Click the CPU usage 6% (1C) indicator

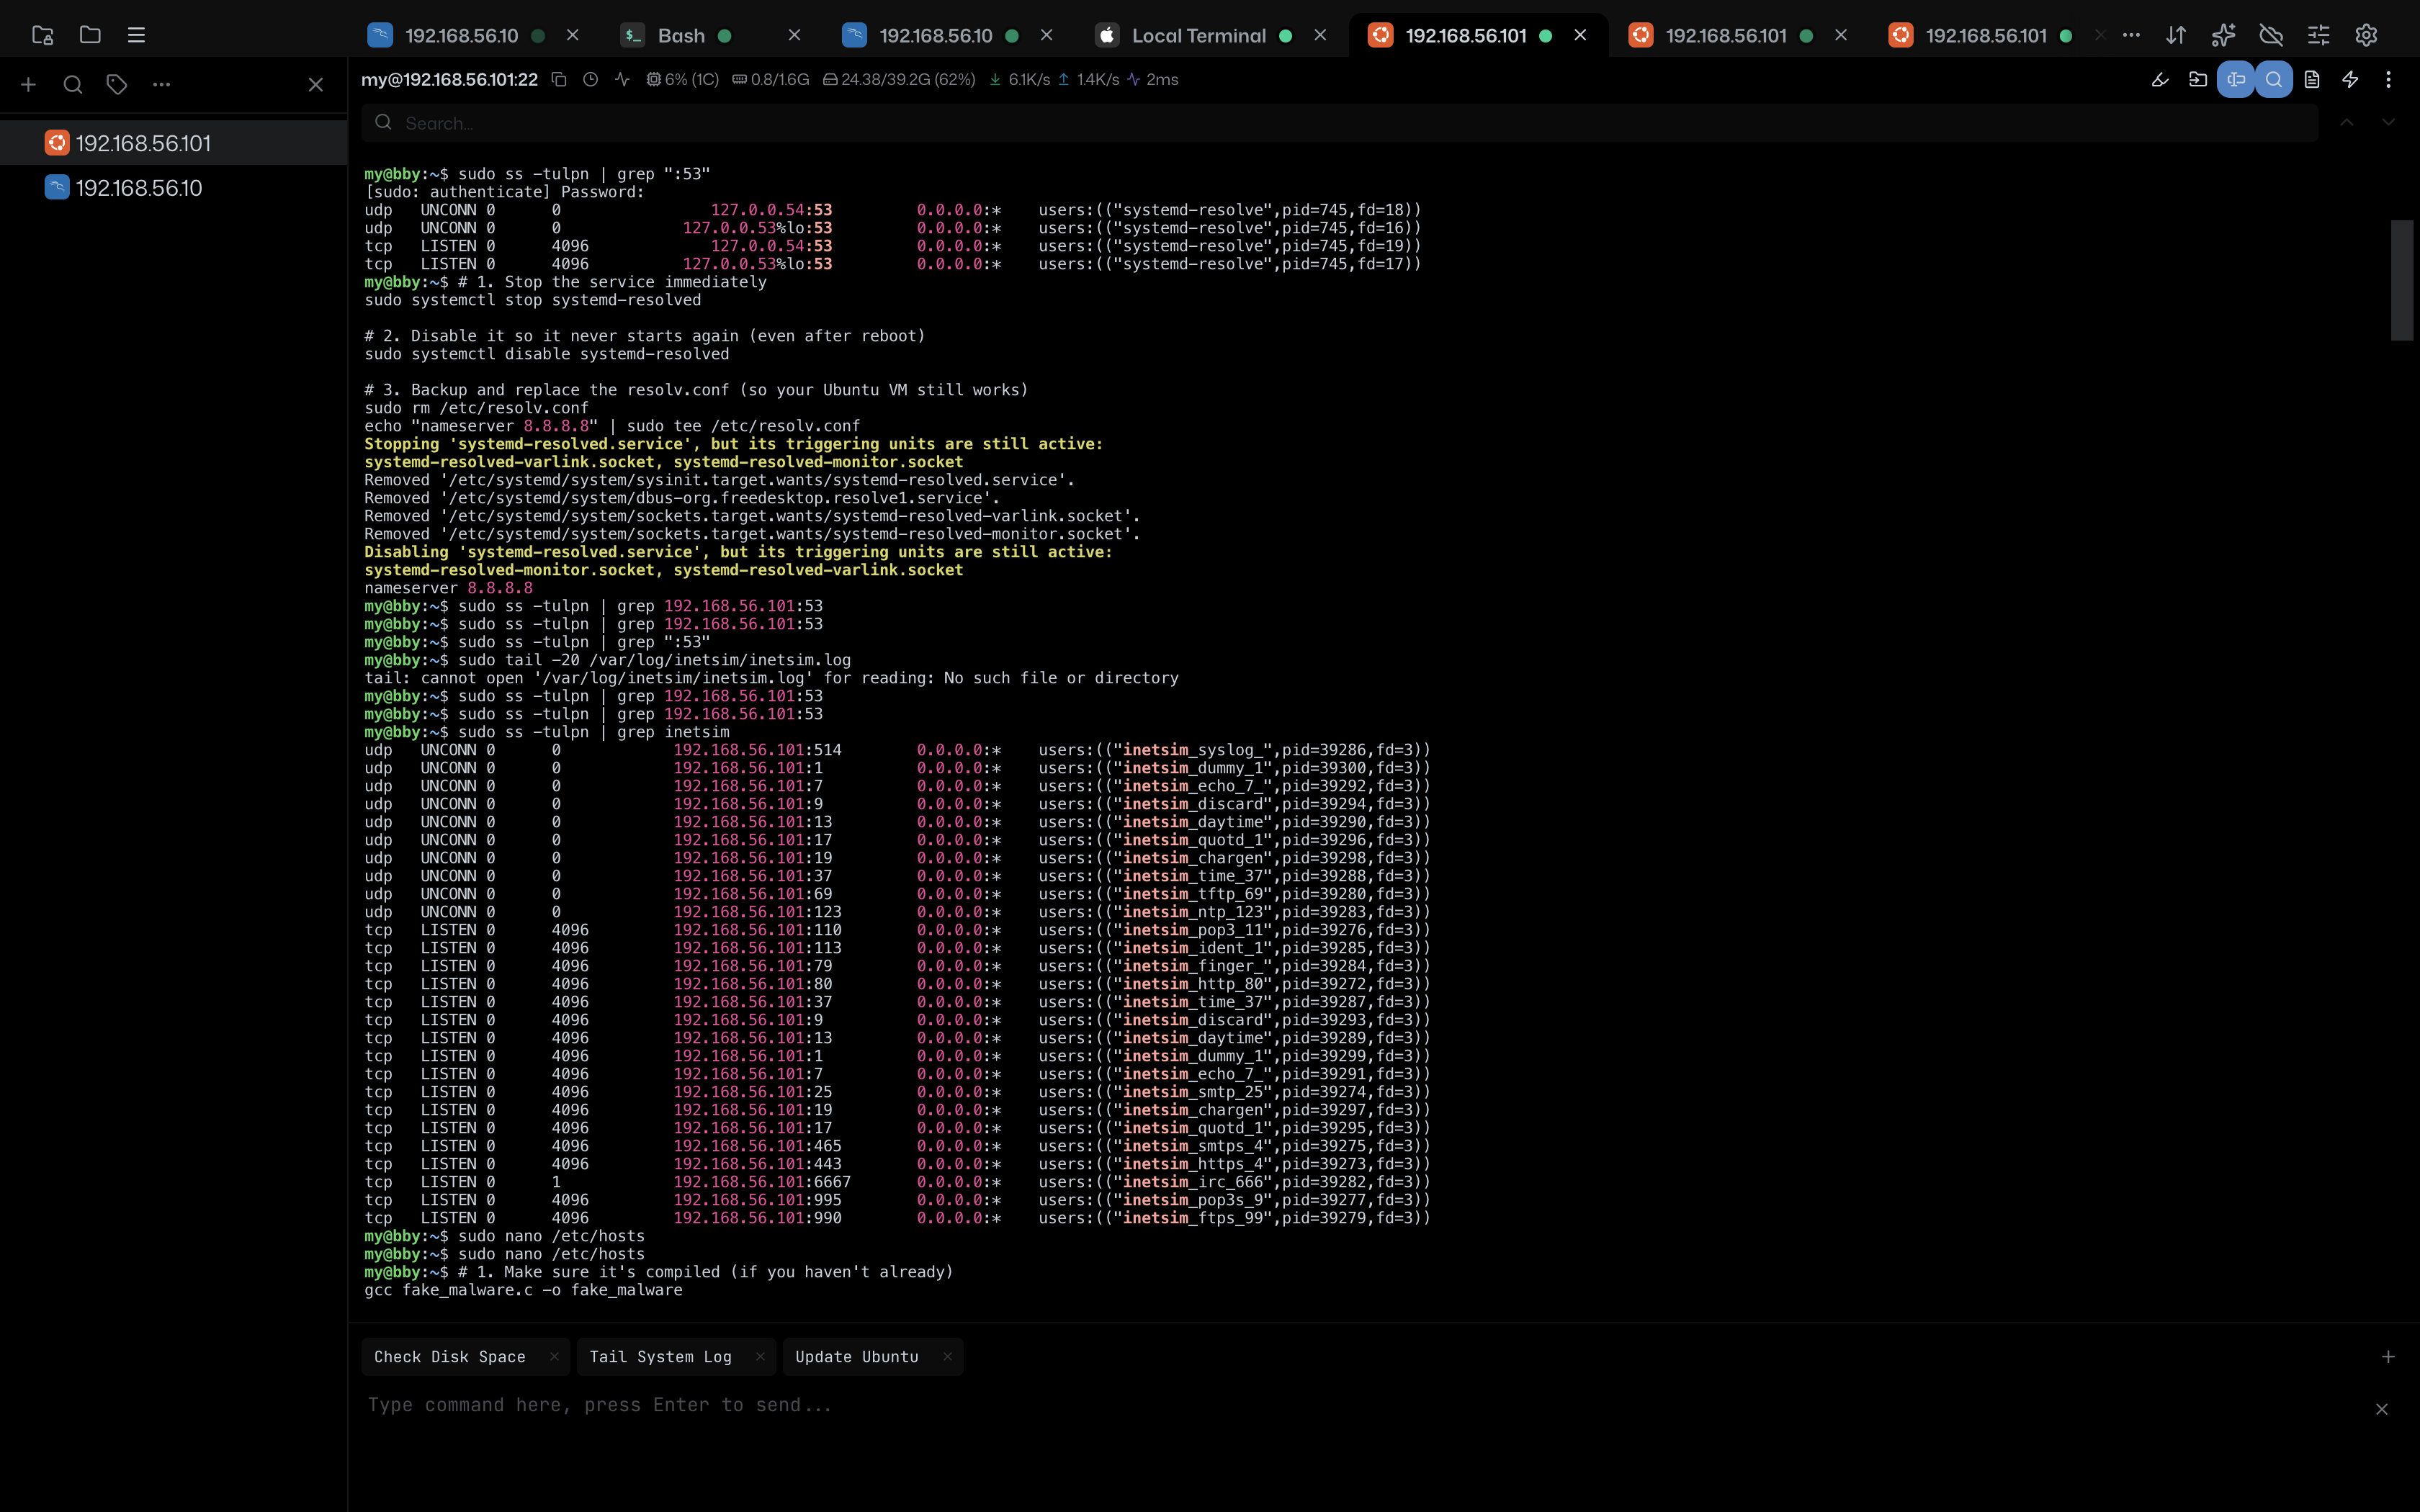pyautogui.click(x=682, y=79)
